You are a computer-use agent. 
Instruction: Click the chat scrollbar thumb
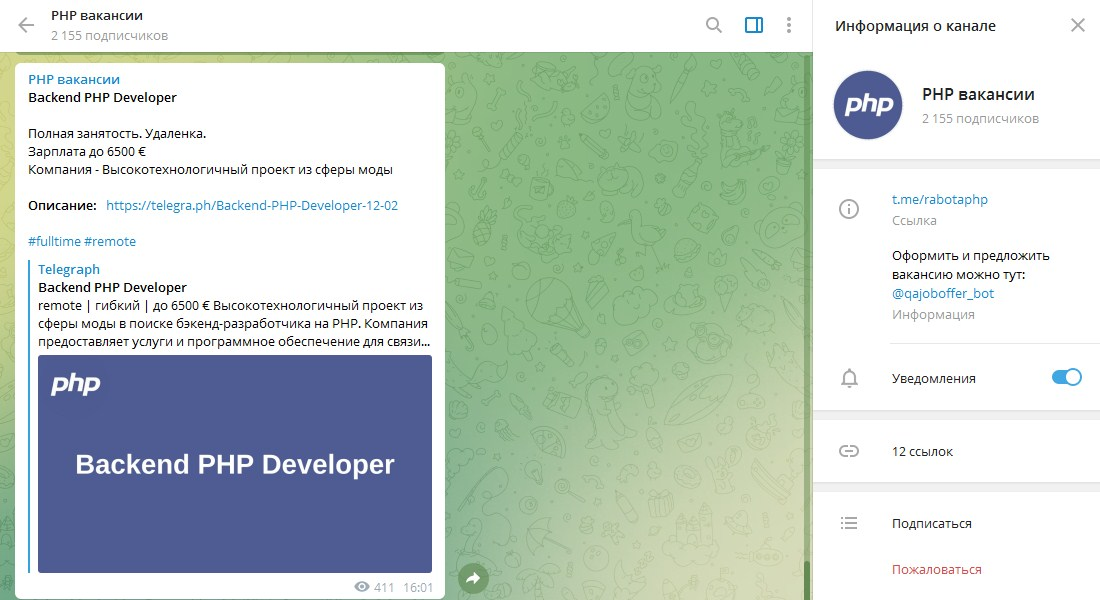[x=807, y=580]
